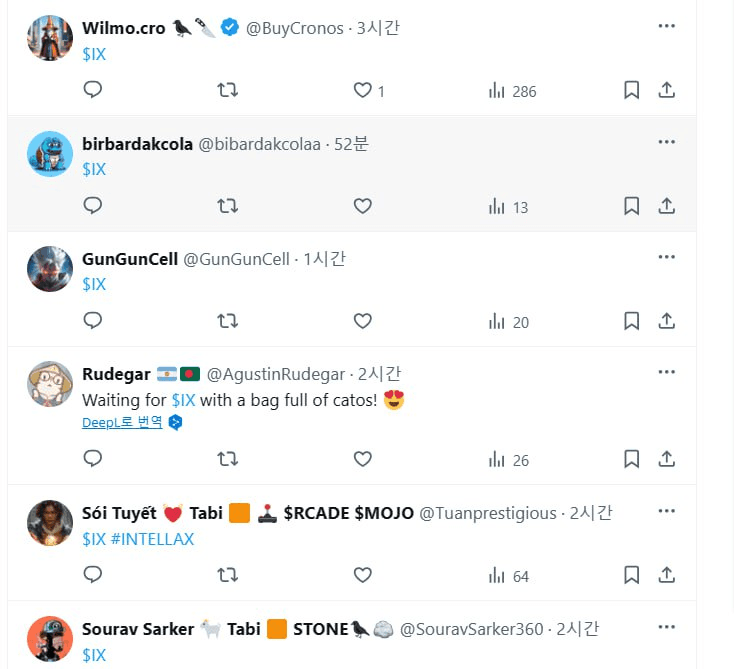
Task: Open the #INTELLAX hashtag
Action: pyautogui.click(x=152, y=539)
